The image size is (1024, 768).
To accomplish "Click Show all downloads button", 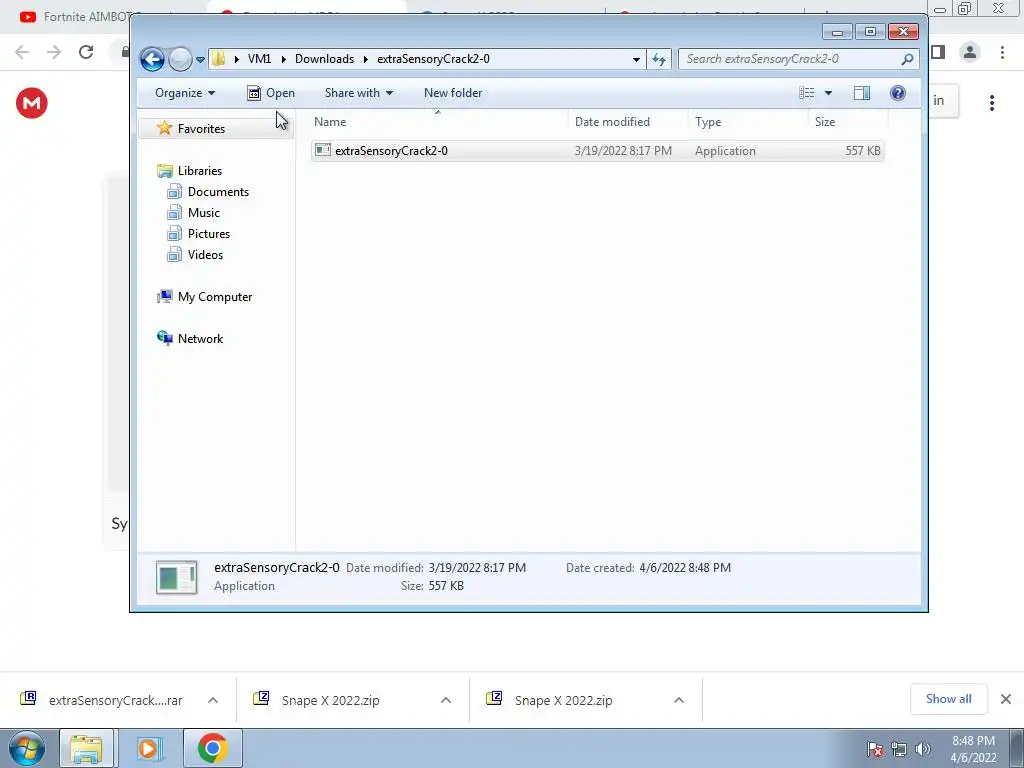I will [948, 699].
